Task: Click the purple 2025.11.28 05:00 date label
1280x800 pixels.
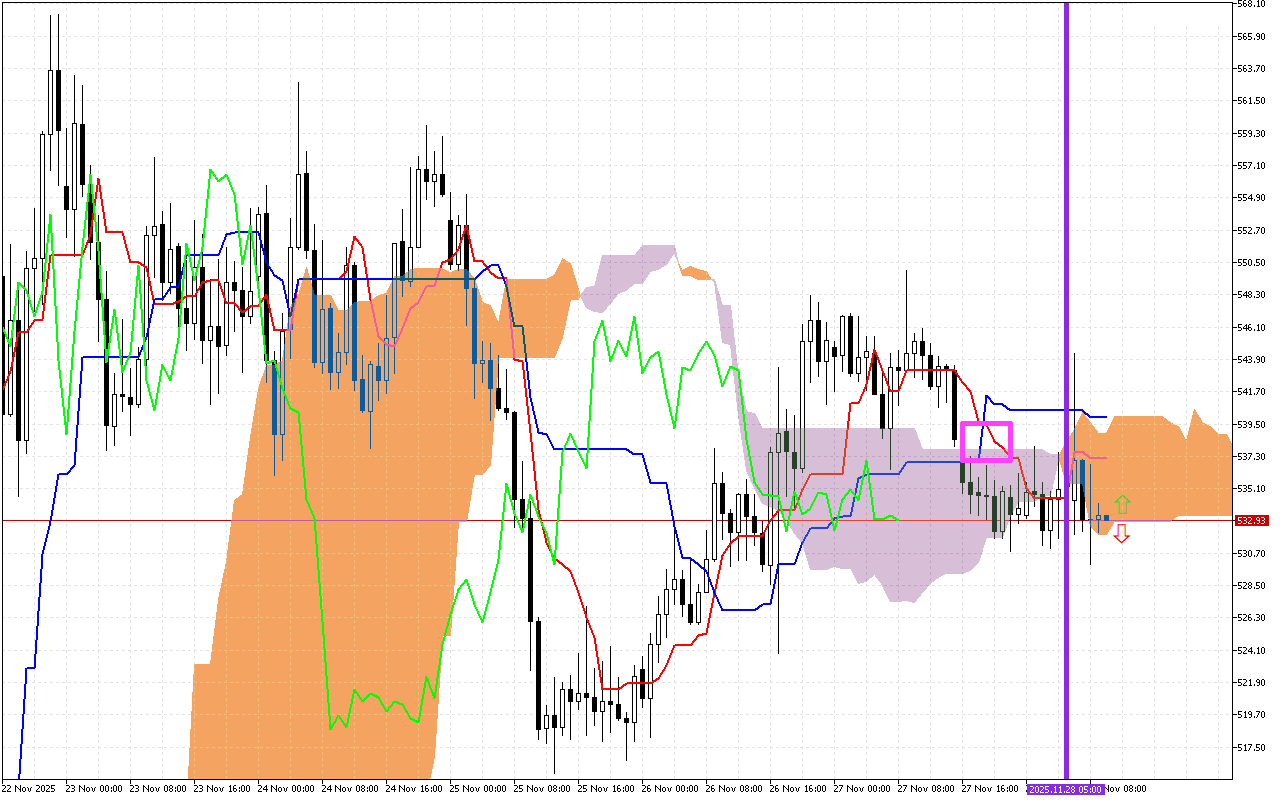Action: tap(1065, 789)
